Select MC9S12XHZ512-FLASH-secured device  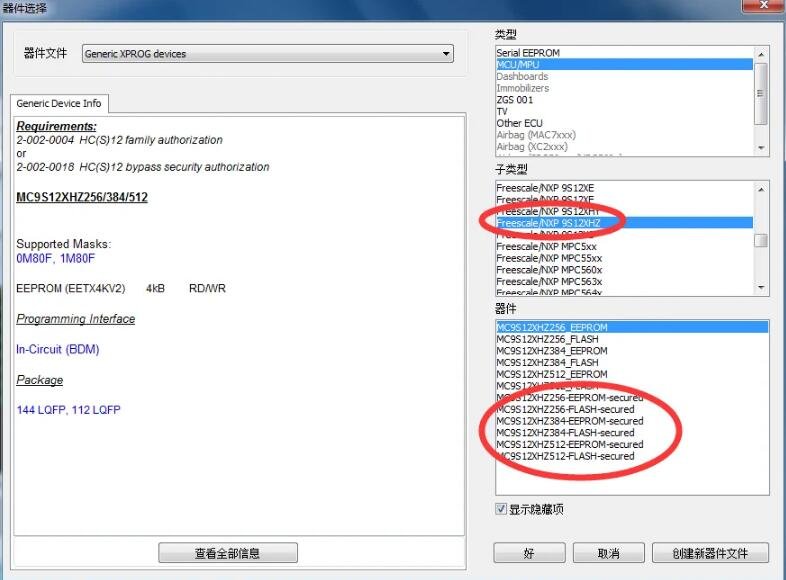coord(565,456)
